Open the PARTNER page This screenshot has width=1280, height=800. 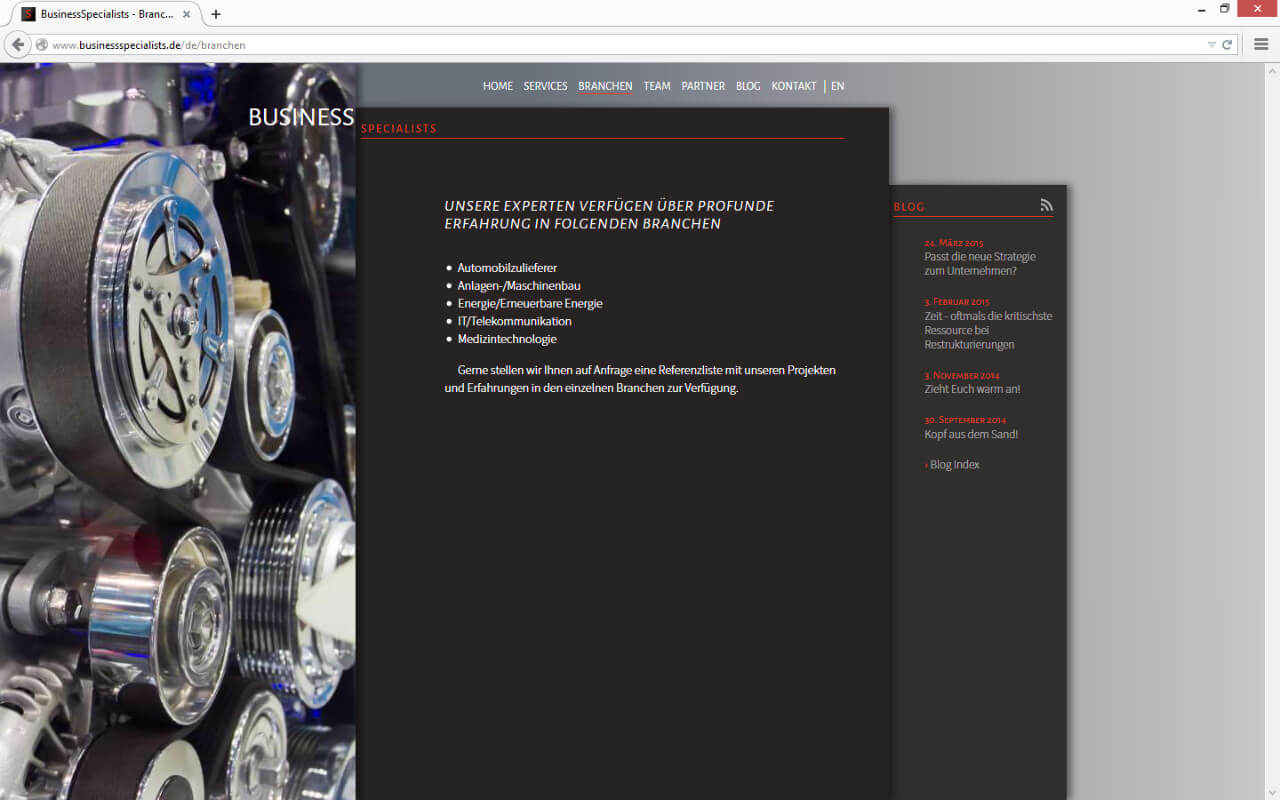pos(703,86)
